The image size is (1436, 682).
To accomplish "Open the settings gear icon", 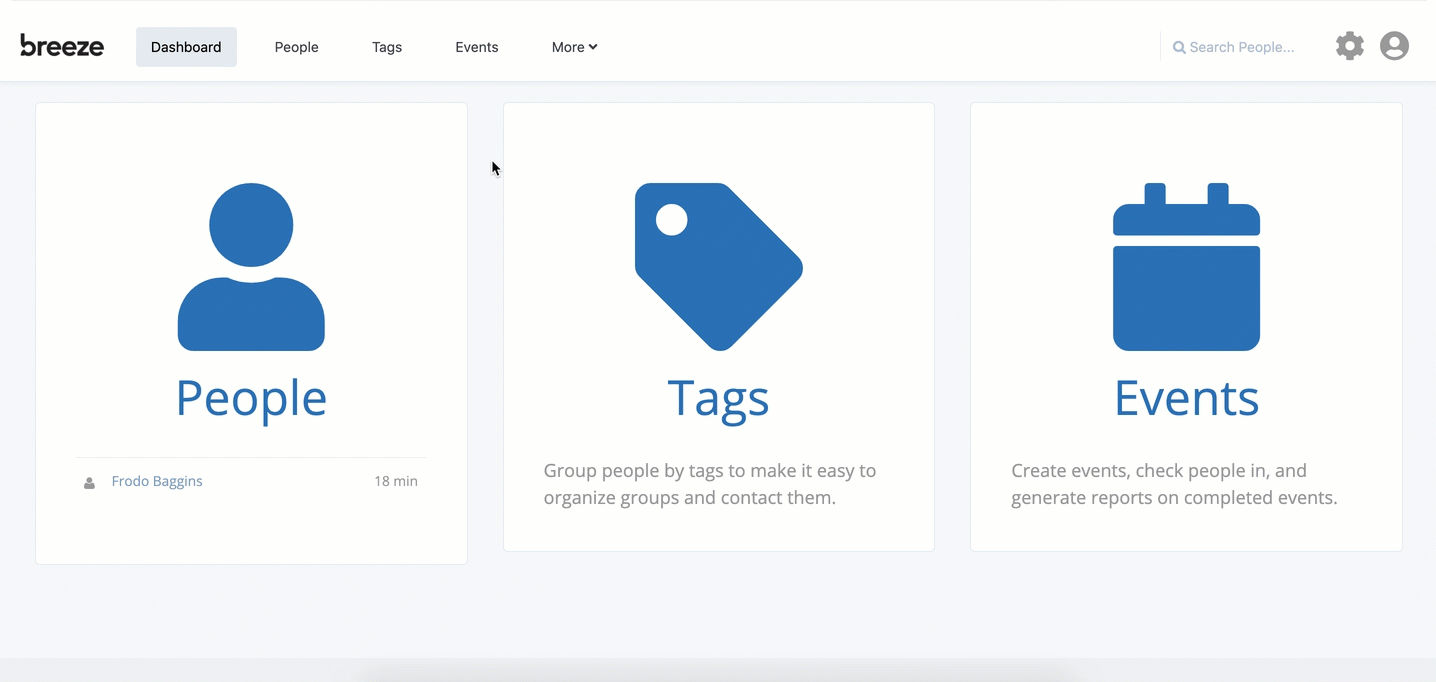I will tap(1350, 46).
